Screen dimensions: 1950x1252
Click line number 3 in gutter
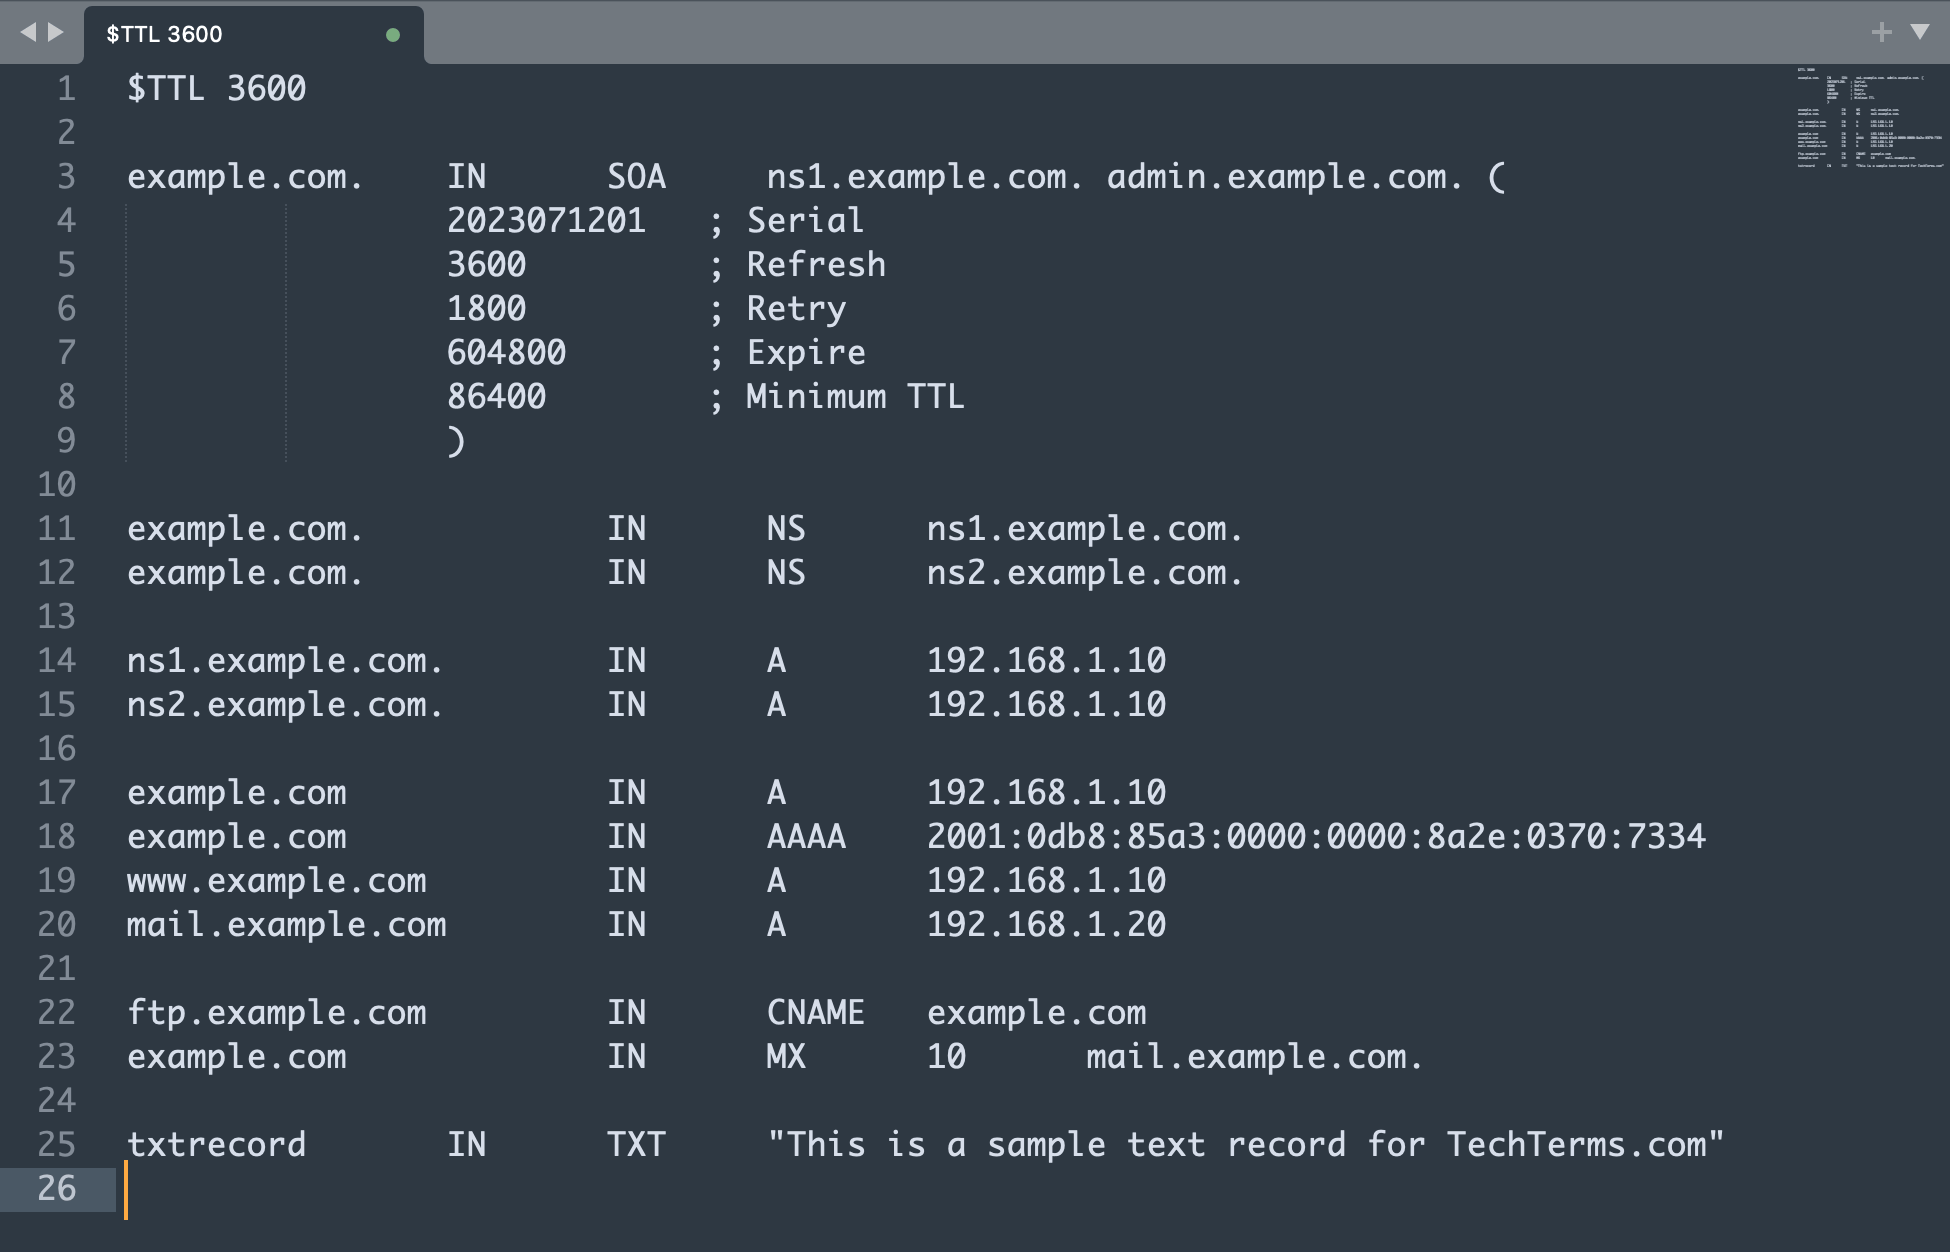(66, 176)
